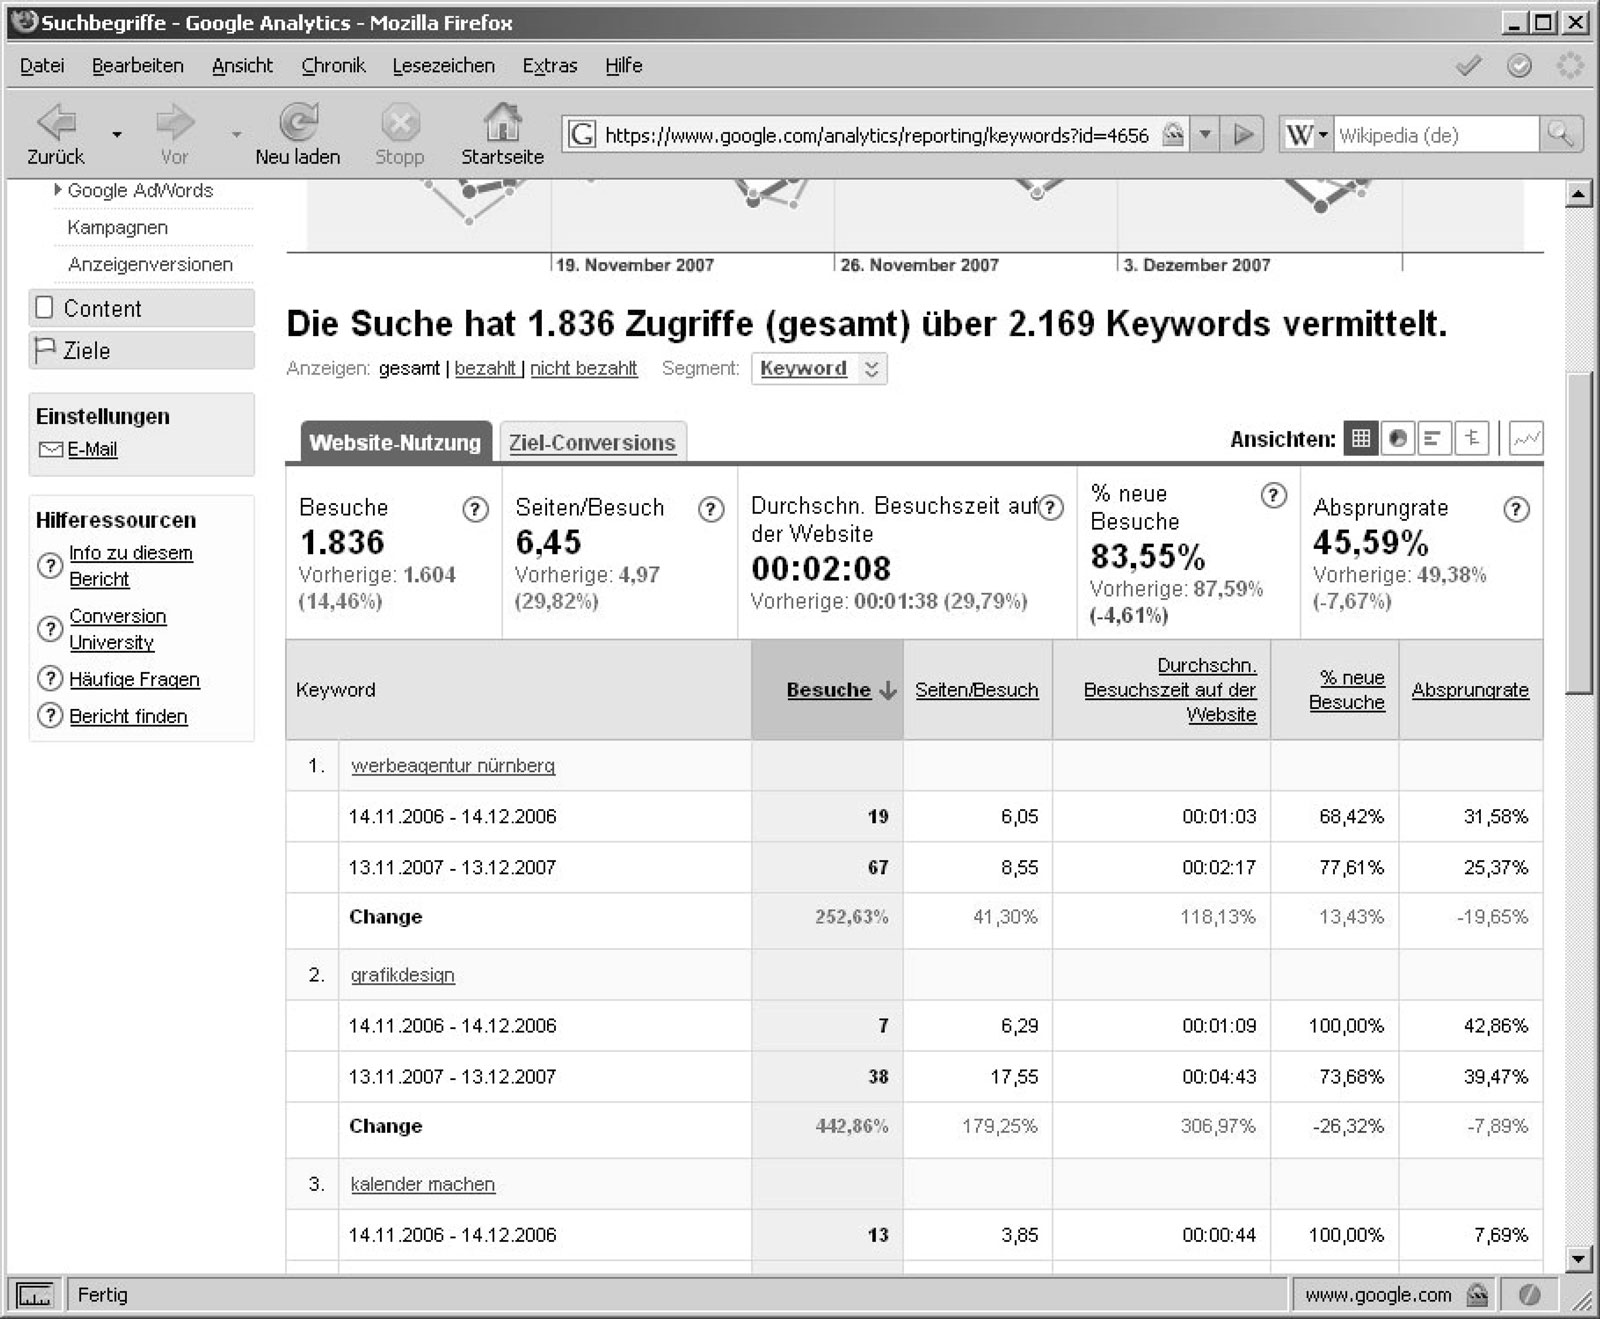Click the vertical scrollbar down arrow
Viewport: 1600px width, 1319px height.
coord(1578,1258)
